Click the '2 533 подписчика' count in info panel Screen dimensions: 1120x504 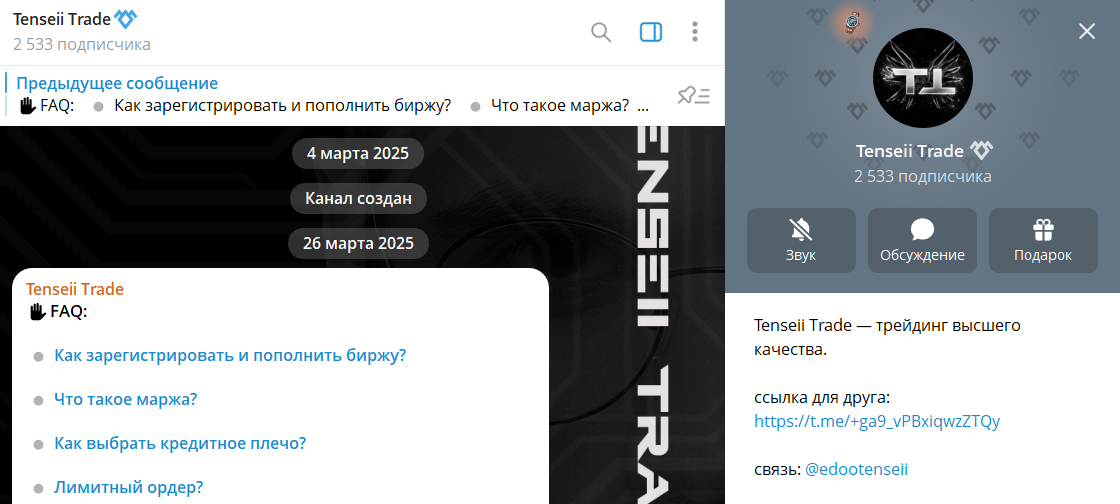pos(922,176)
